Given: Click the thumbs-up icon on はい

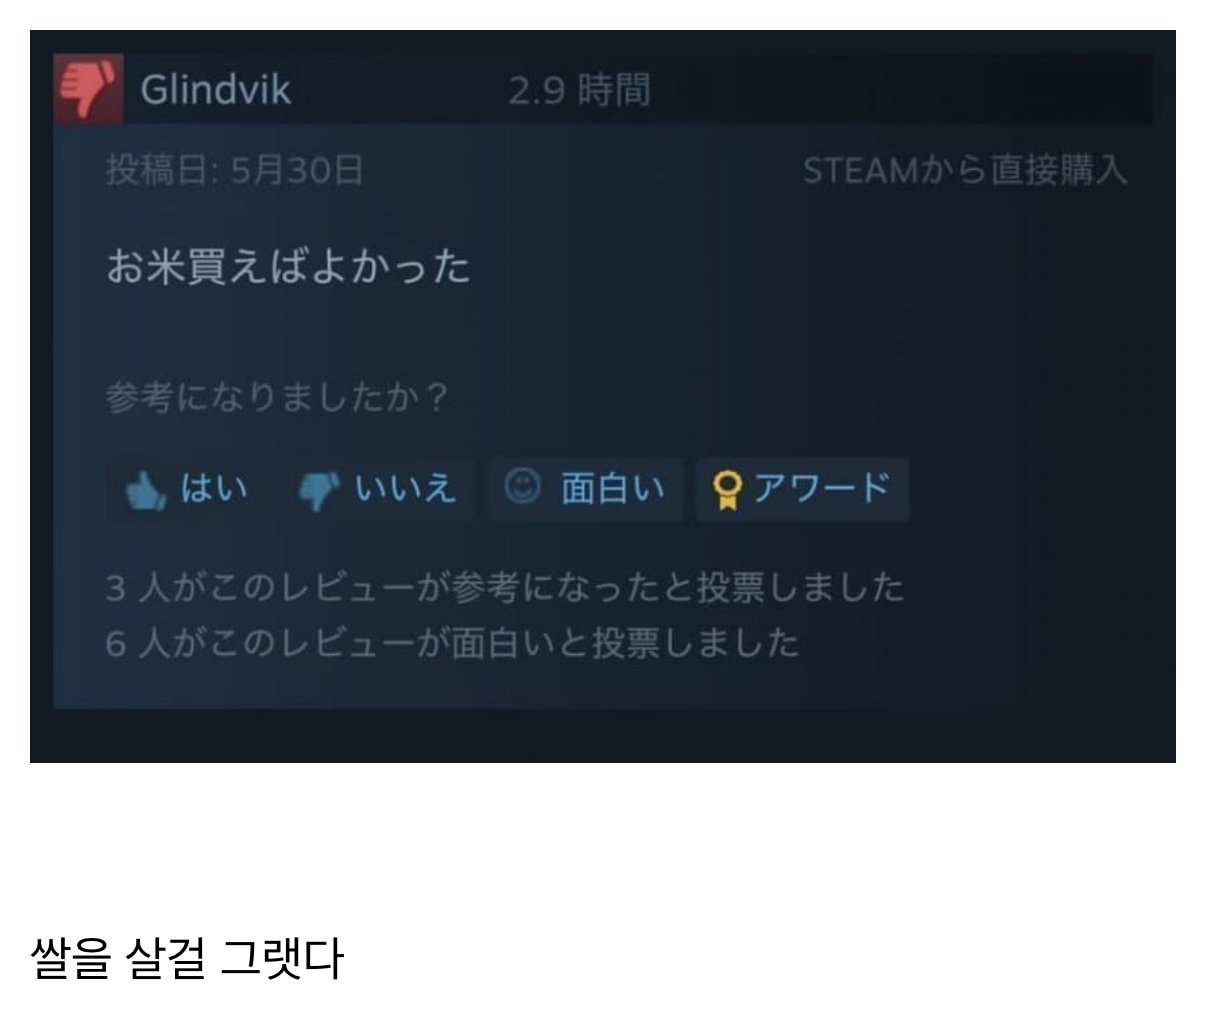Looking at the screenshot, I should coord(146,491).
